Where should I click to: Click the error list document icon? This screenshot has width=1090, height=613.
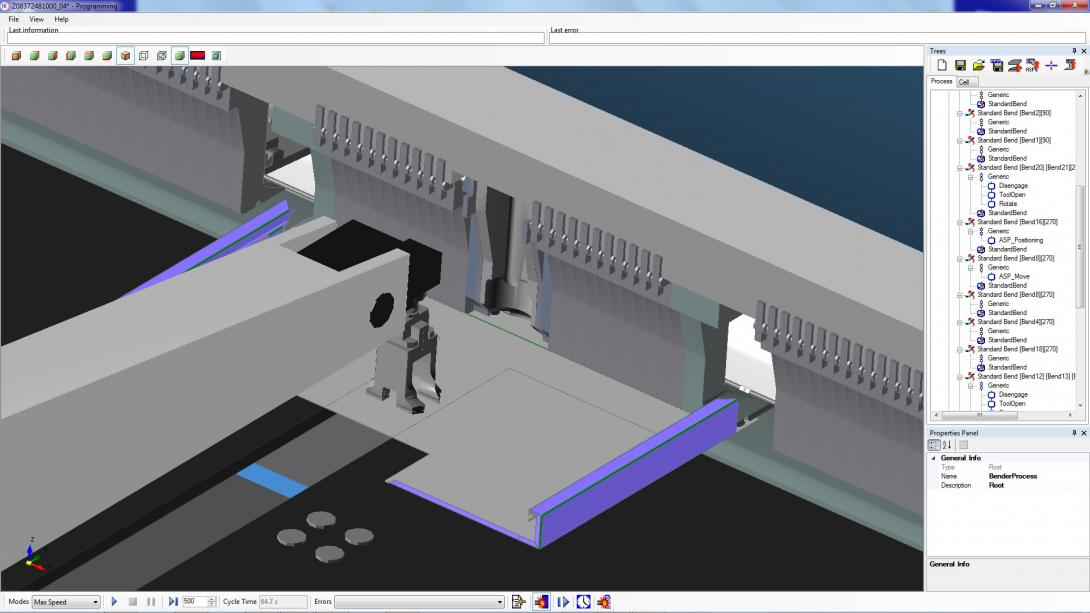518,602
